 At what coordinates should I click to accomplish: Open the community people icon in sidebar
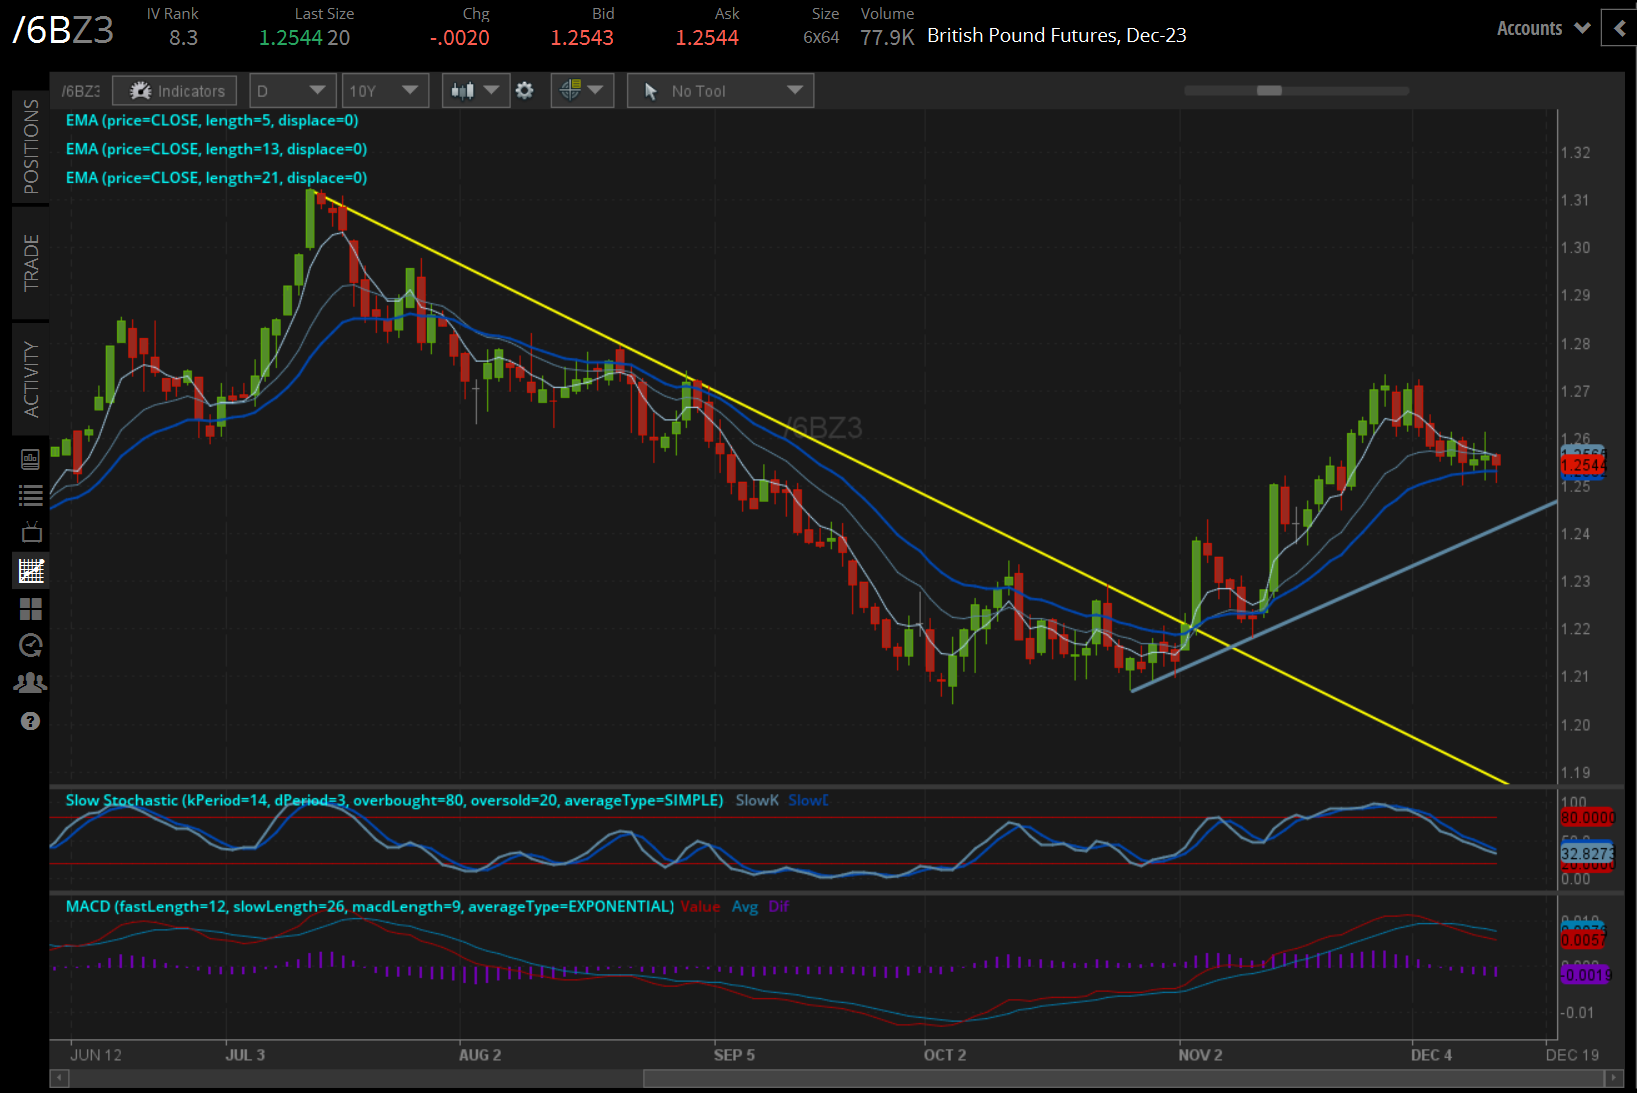(31, 683)
